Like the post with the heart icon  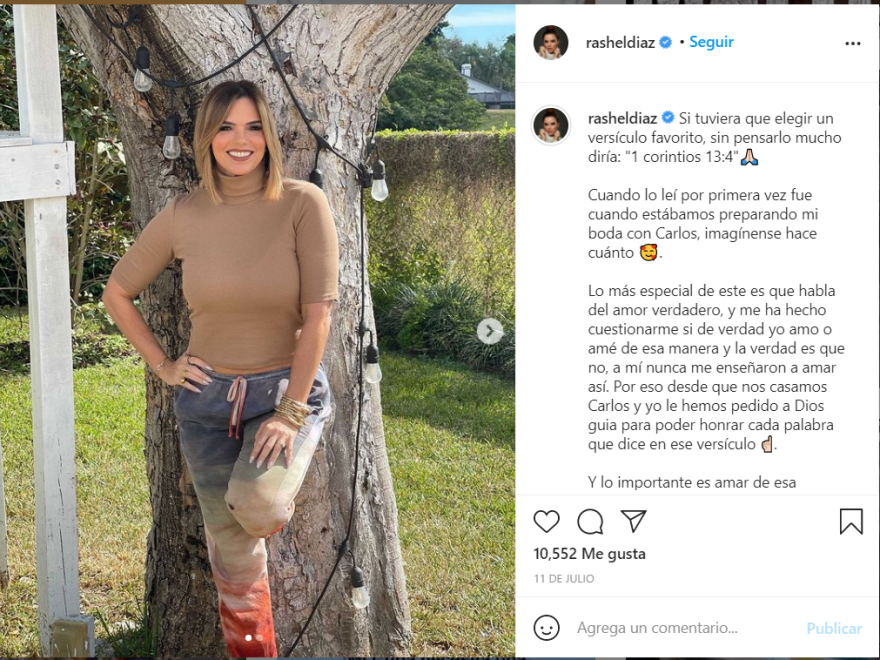[546, 521]
